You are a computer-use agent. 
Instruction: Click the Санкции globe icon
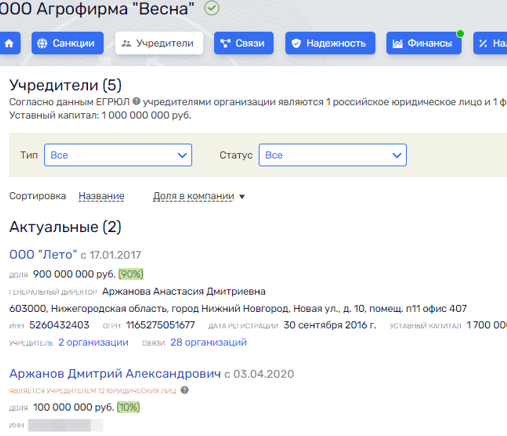(x=42, y=43)
